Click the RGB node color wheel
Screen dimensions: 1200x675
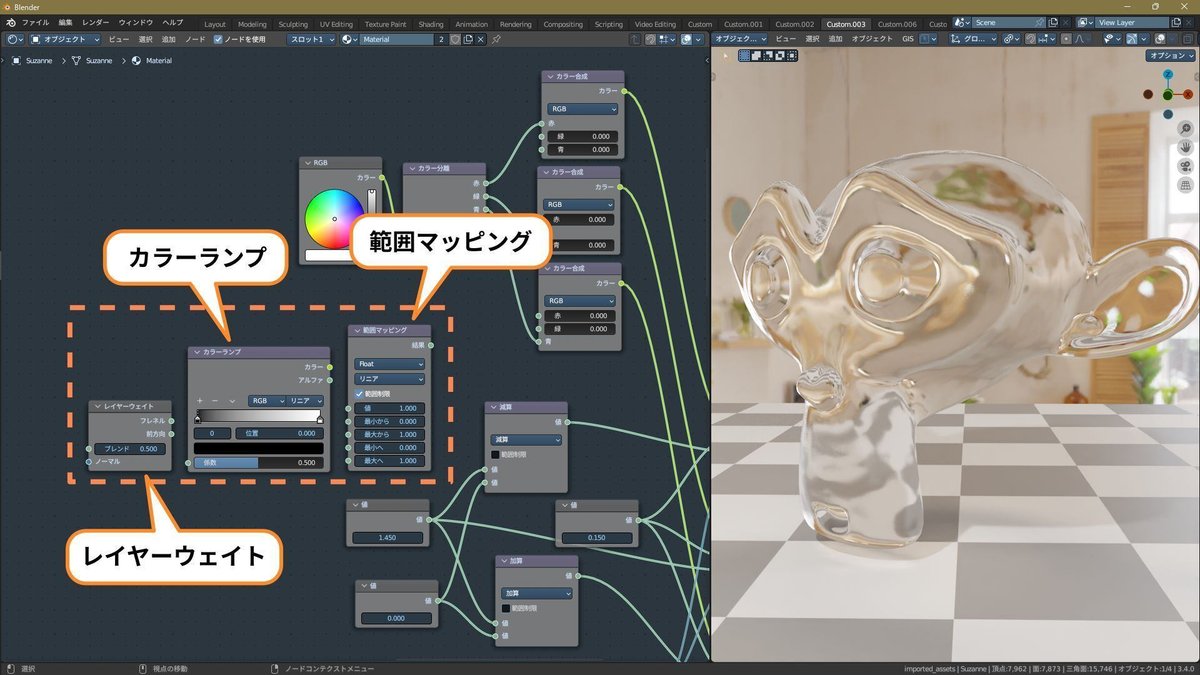point(334,217)
